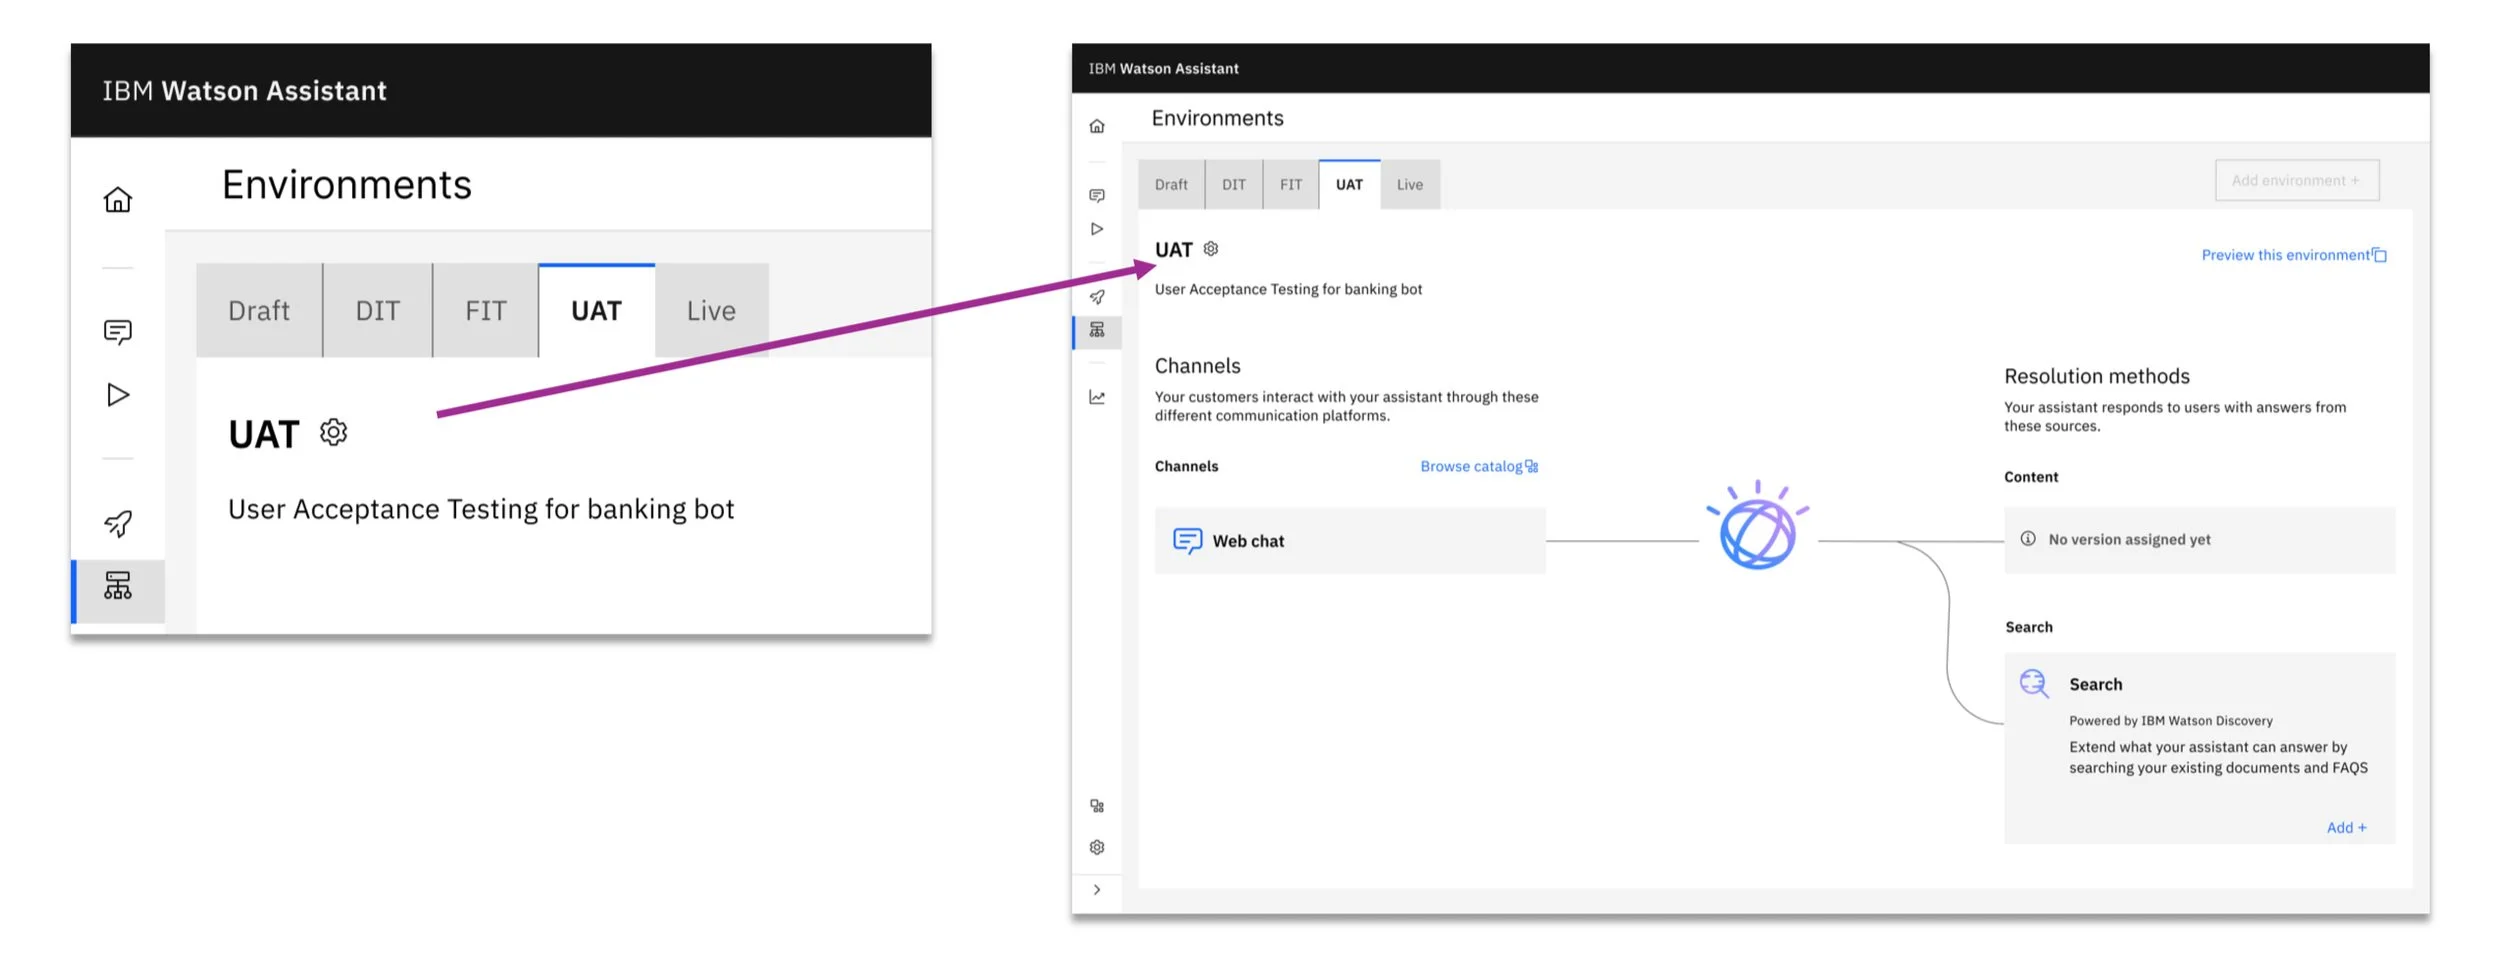Image resolution: width=2500 pixels, height=968 pixels.
Task: Select Environments icon in left zoomed panel sidebar
Action: click(x=118, y=586)
